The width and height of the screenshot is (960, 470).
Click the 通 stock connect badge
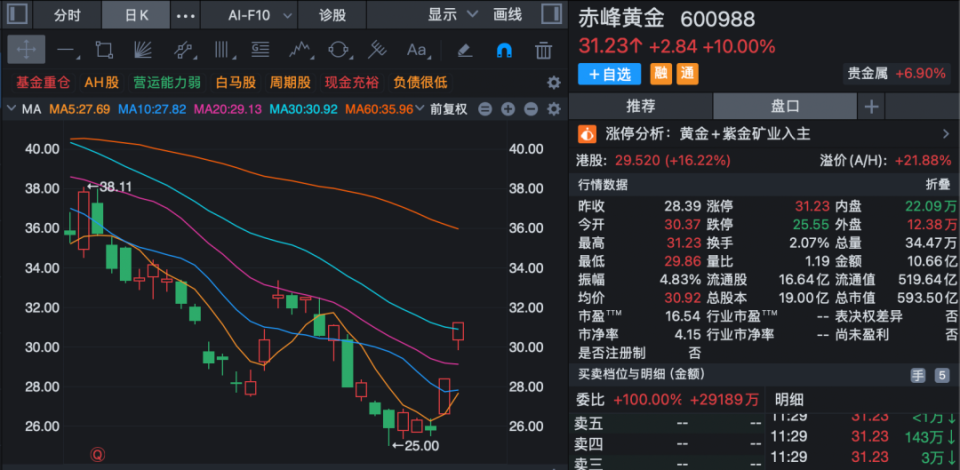click(688, 74)
